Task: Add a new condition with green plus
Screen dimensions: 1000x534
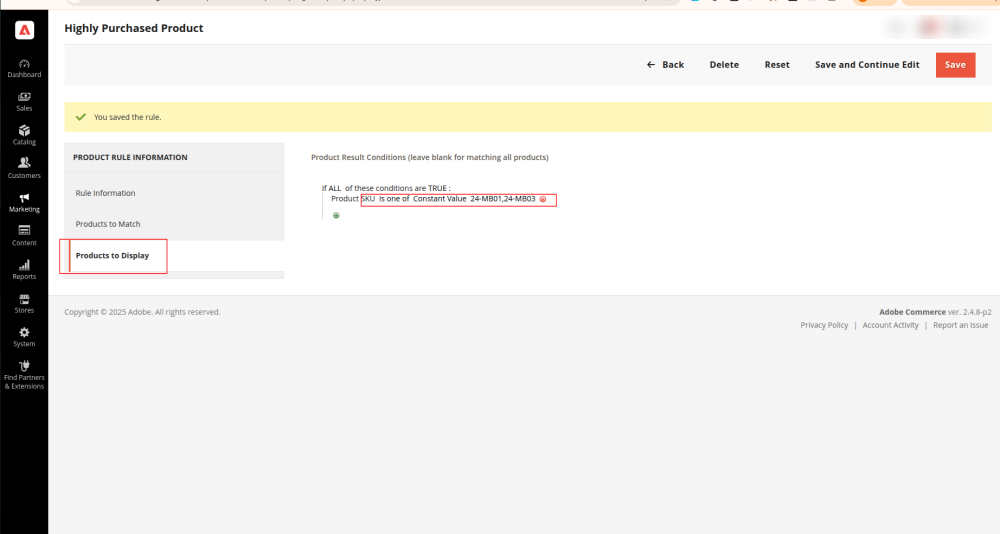Action: 336,215
